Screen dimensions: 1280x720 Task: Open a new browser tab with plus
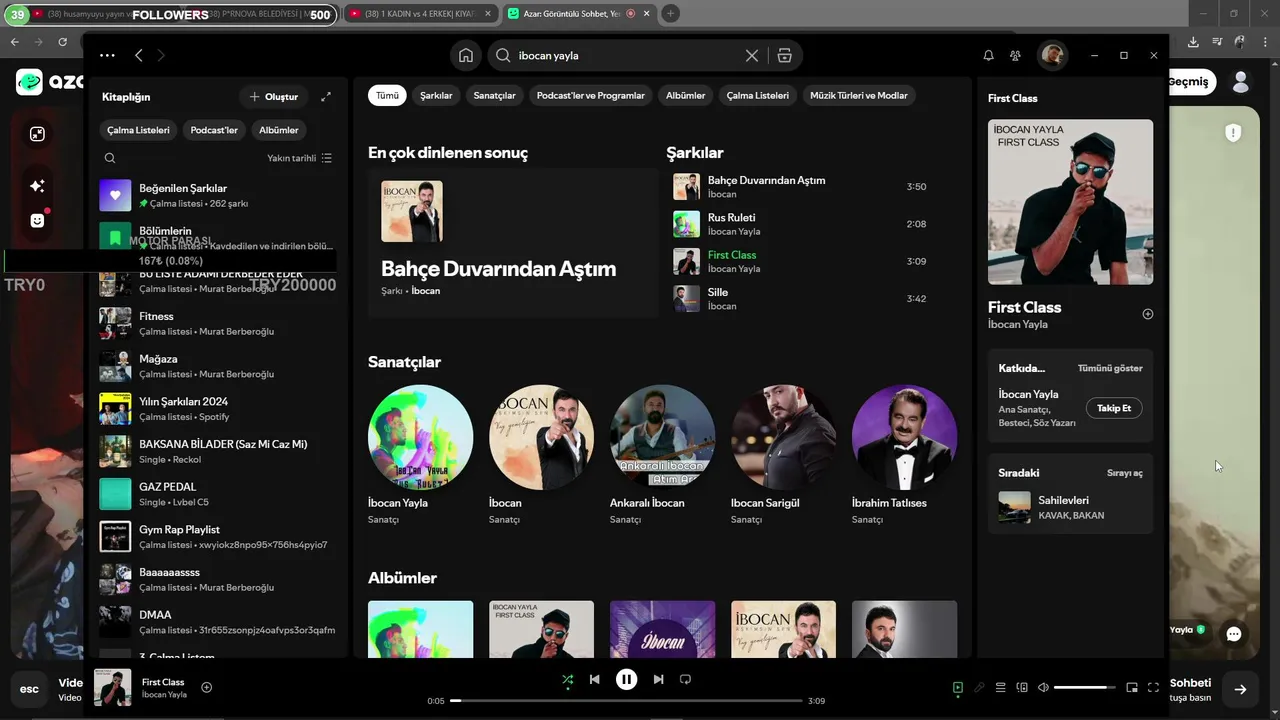(670, 14)
